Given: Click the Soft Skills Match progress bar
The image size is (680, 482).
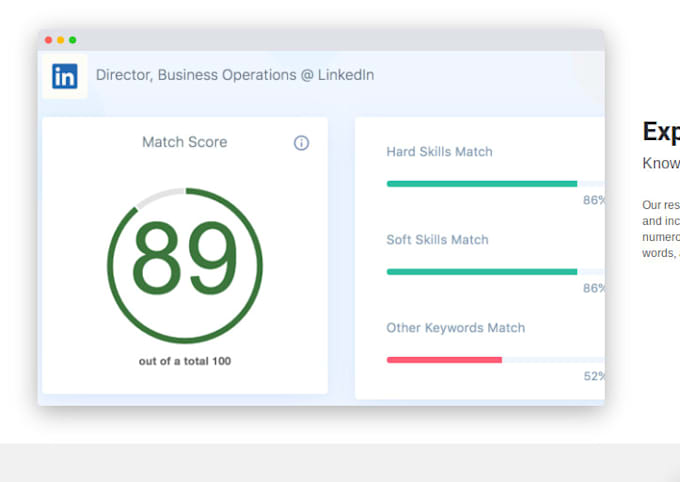Looking at the screenshot, I should (x=495, y=272).
